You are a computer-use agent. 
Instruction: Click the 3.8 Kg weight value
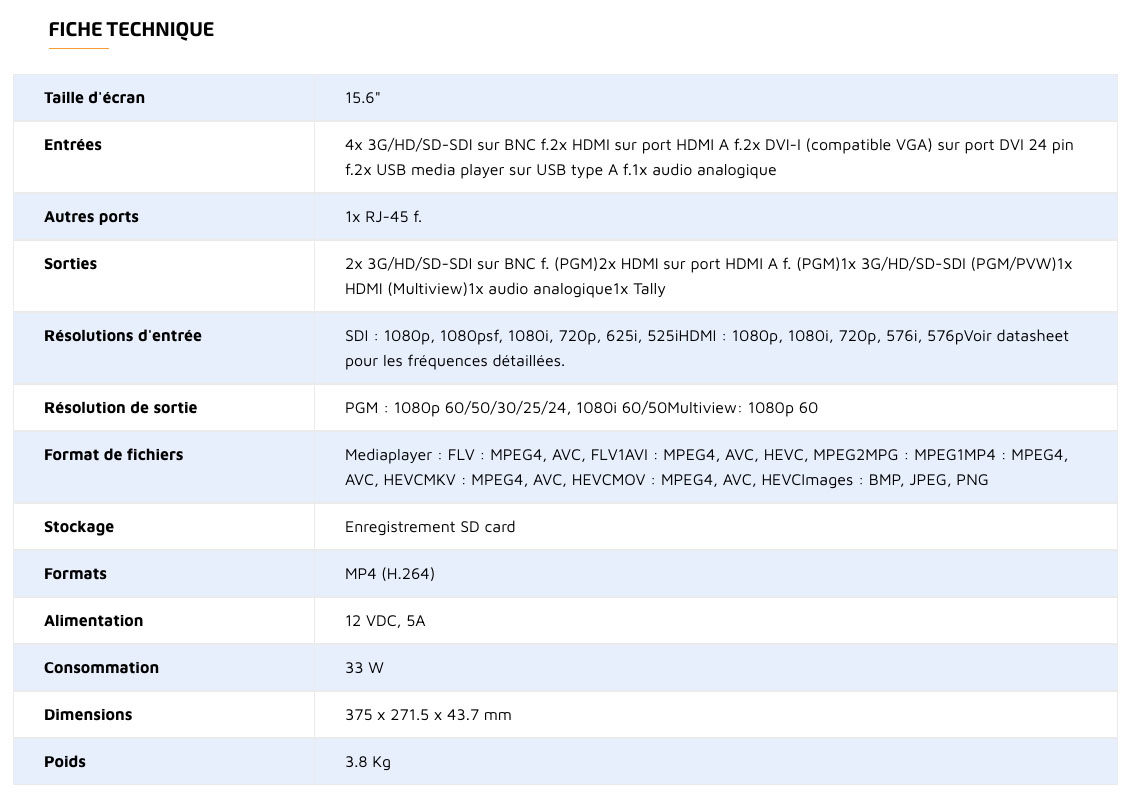(x=368, y=762)
